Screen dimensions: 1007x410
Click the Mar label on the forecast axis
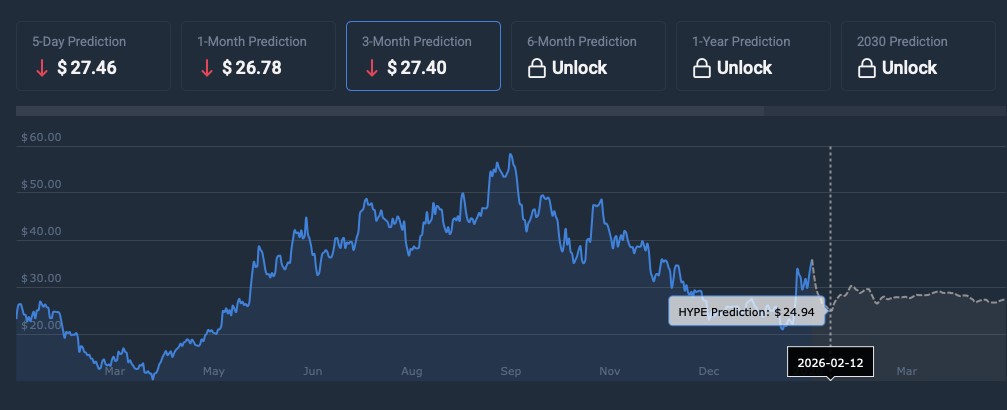pyautogui.click(x=907, y=371)
